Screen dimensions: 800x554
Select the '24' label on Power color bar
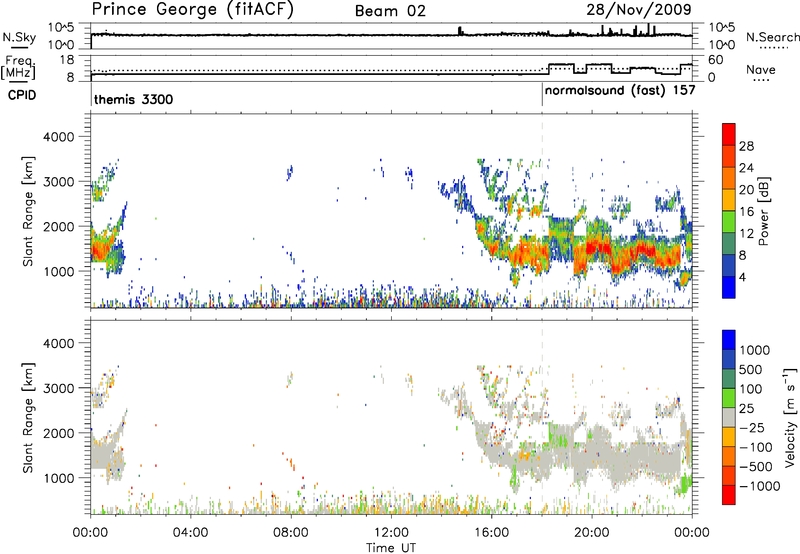[746, 168]
